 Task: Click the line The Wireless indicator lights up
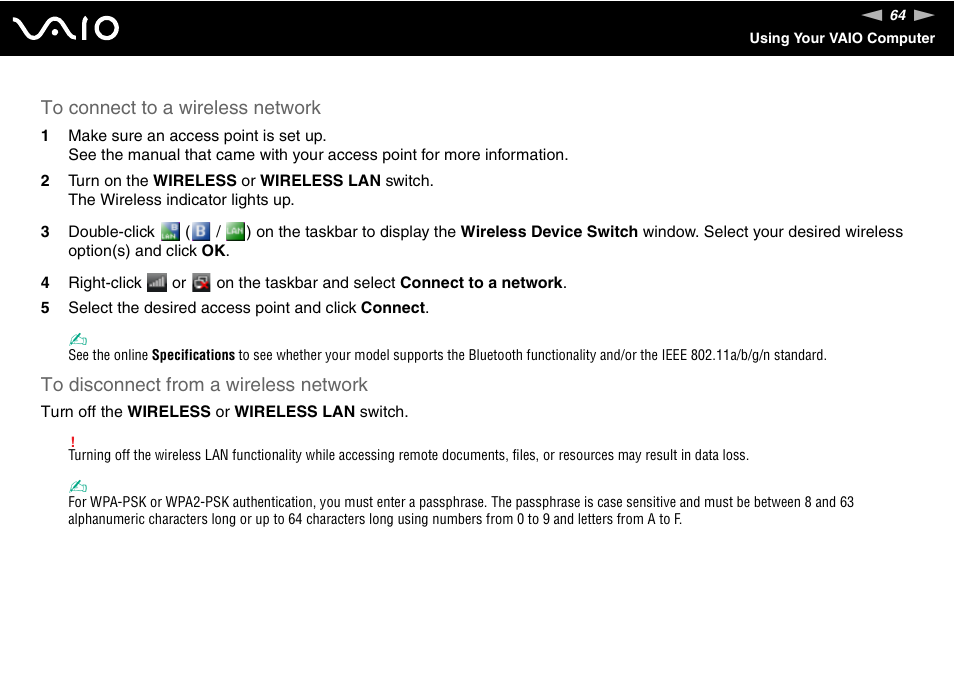181,200
